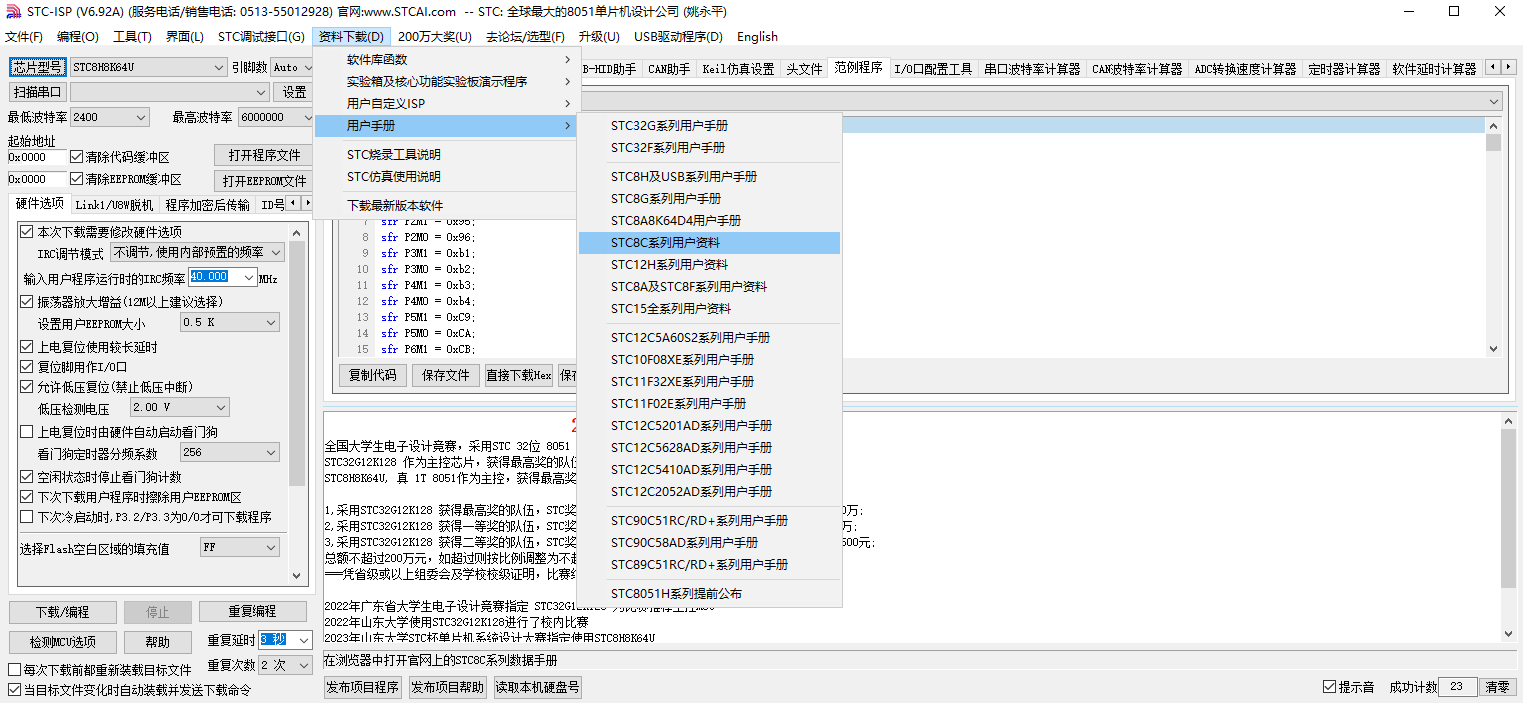Open the 串口波特率计算器 tab
This screenshot has height=703, width=1523.
[x=1032, y=69]
